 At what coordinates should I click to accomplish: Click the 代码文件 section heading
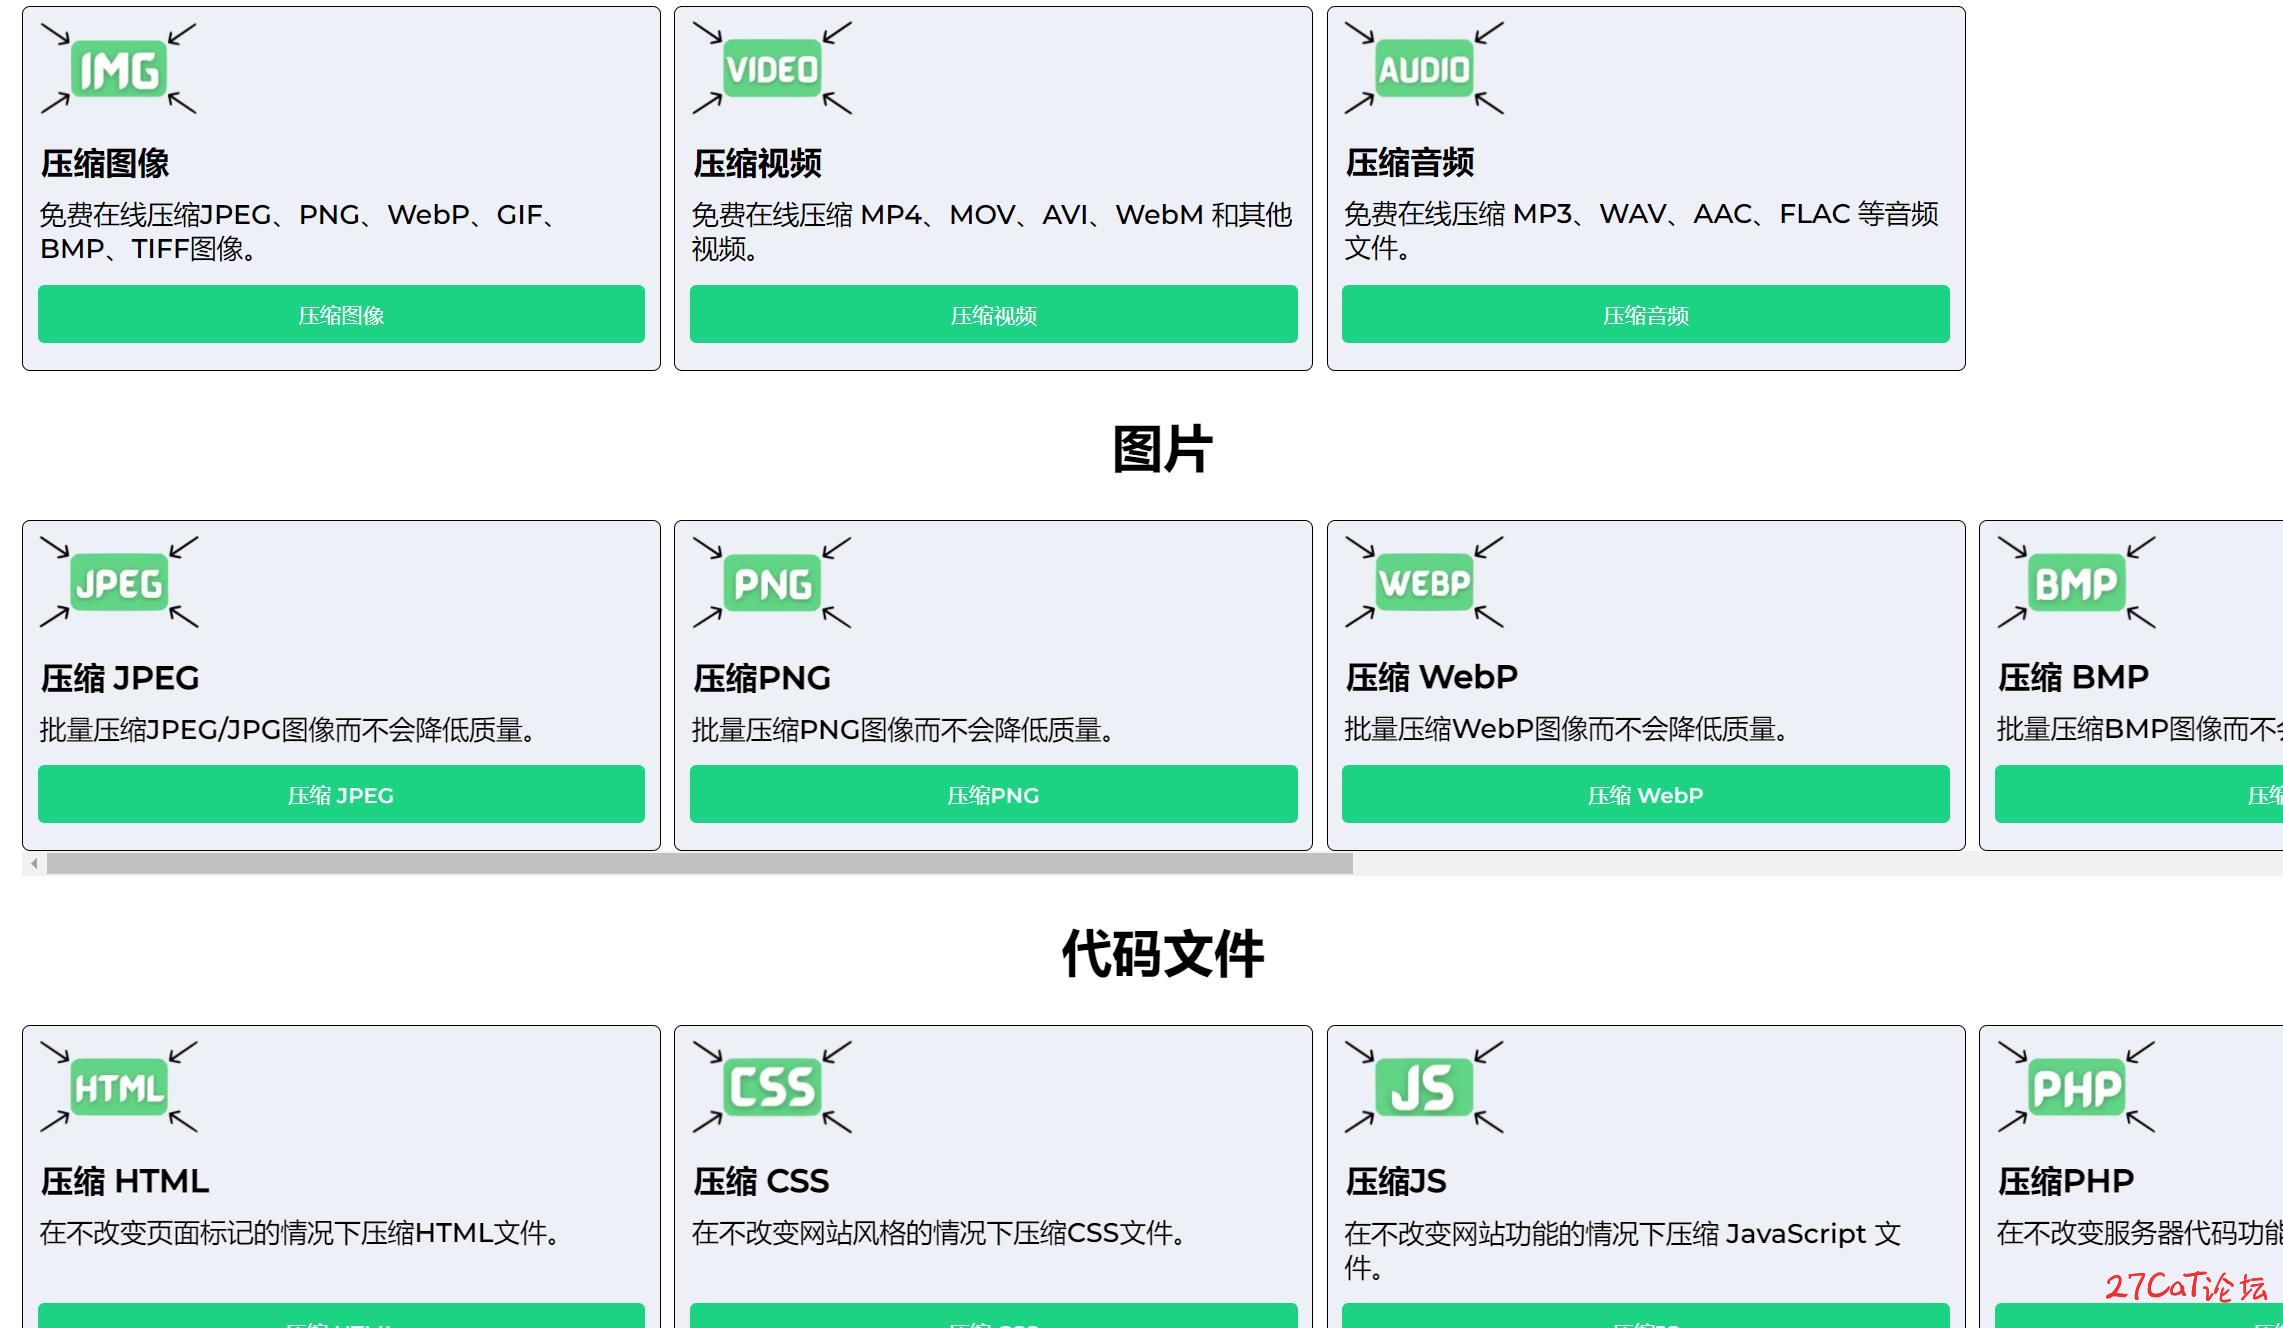point(1162,953)
